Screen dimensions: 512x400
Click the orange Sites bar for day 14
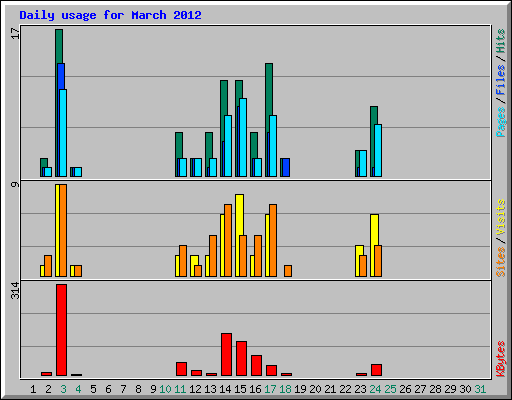pyautogui.click(x=228, y=240)
